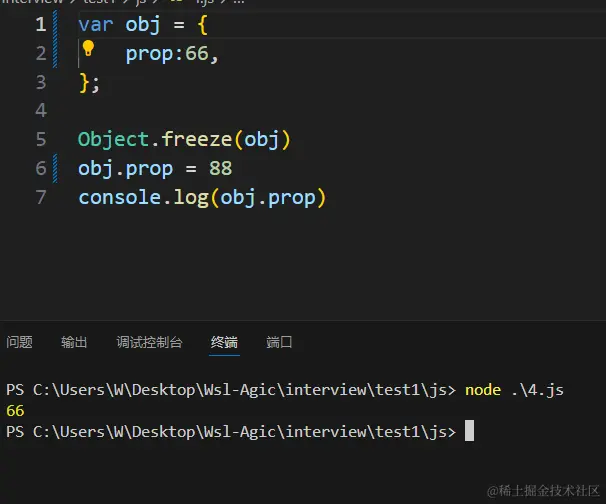Image resolution: width=606 pixels, height=504 pixels.
Task: Click 'freeze' method name on line 5
Action: click(x=196, y=139)
